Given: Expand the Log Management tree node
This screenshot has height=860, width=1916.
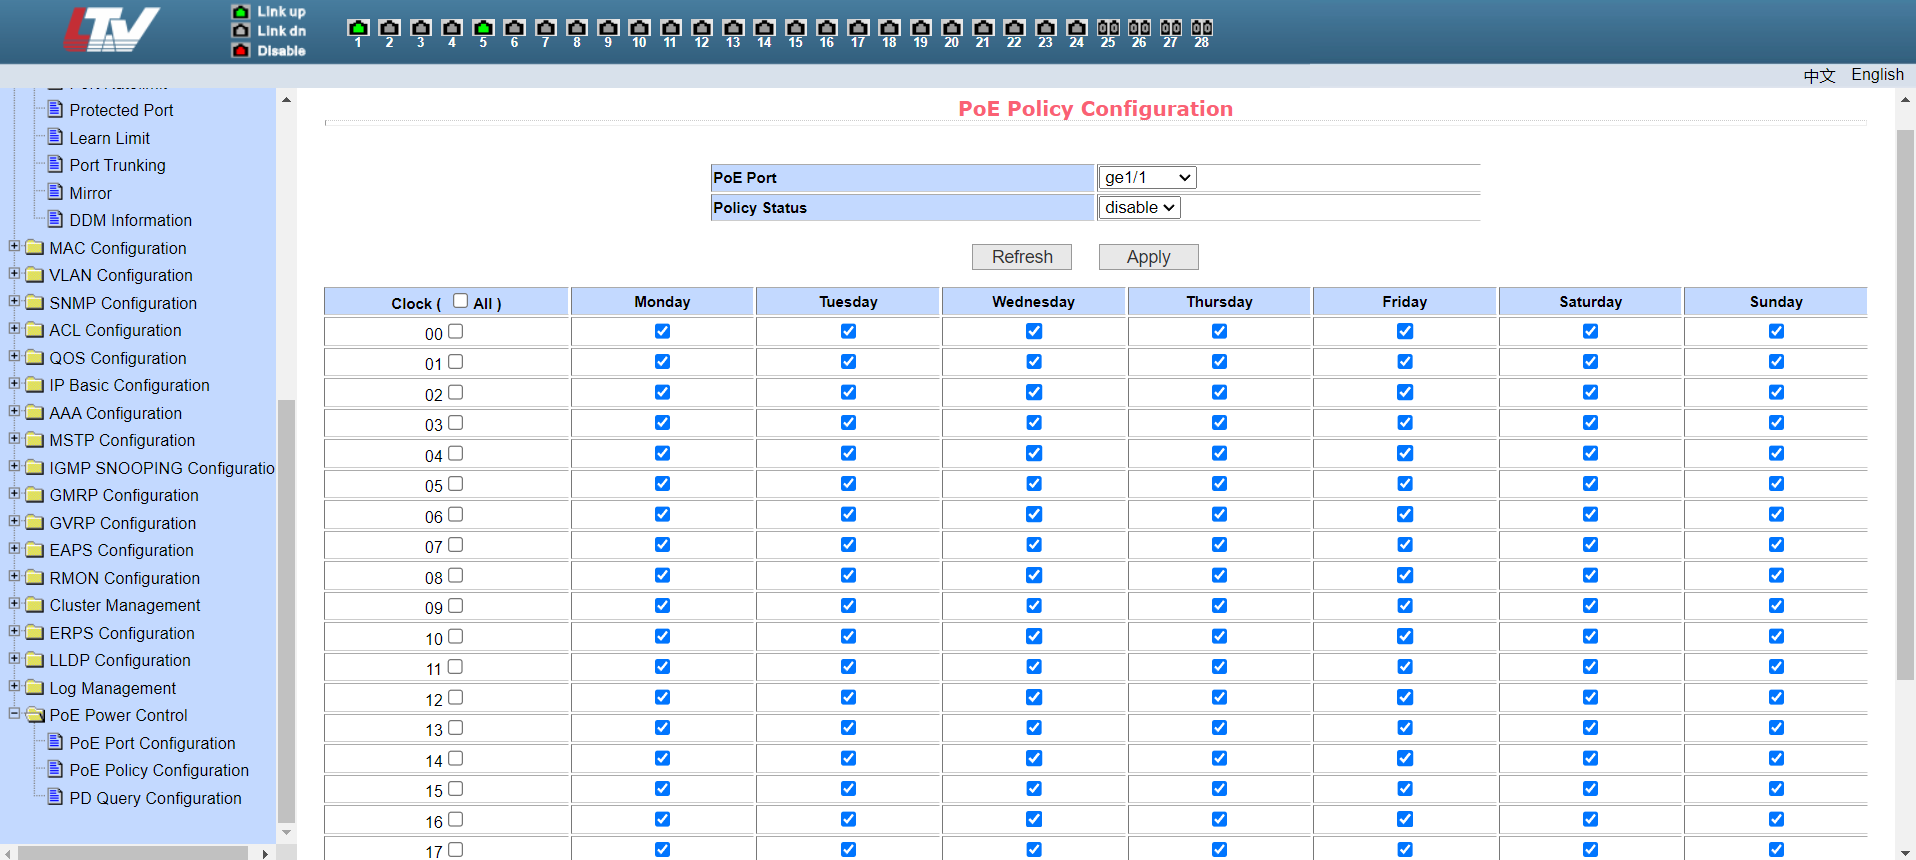Looking at the screenshot, I should coord(14,686).
